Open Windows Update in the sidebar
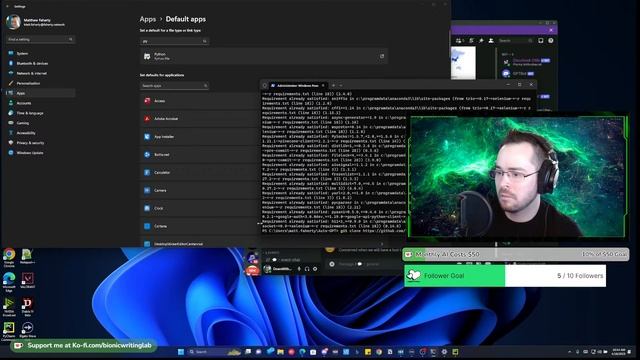The height and width of the screenshot is (360, 640). click(x=40, y=153)
